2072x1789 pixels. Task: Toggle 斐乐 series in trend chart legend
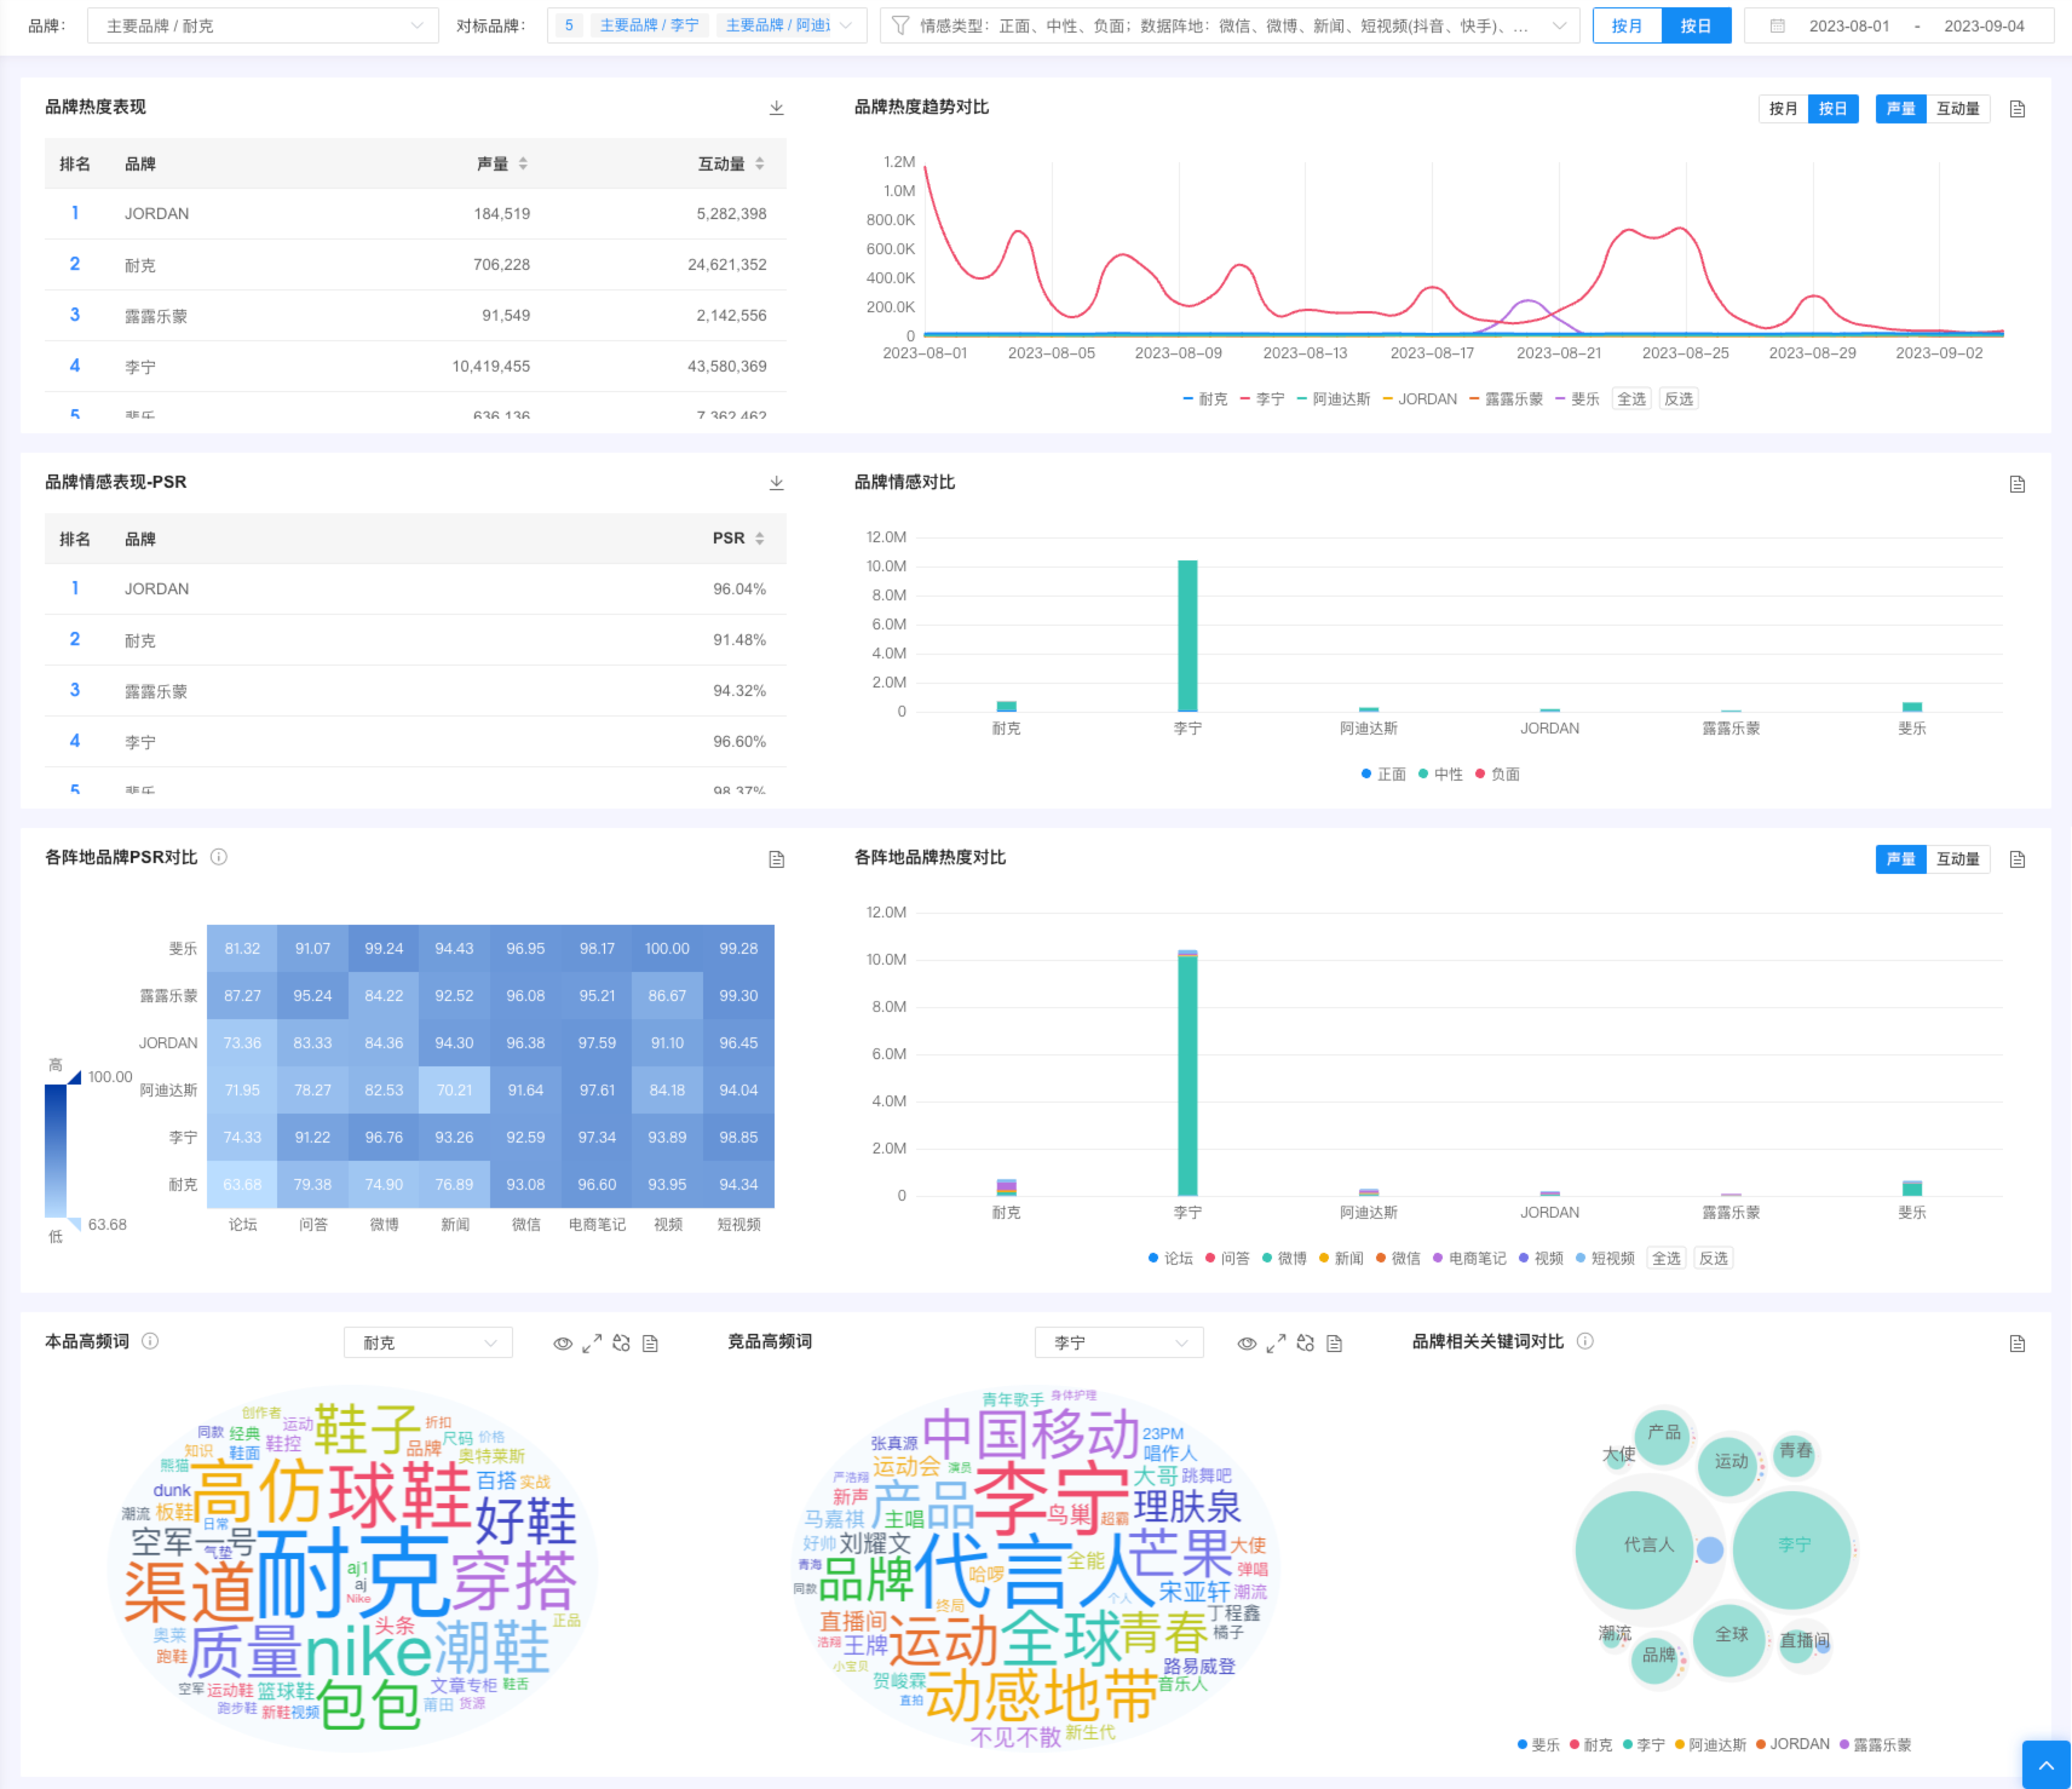pos(1577,399)
